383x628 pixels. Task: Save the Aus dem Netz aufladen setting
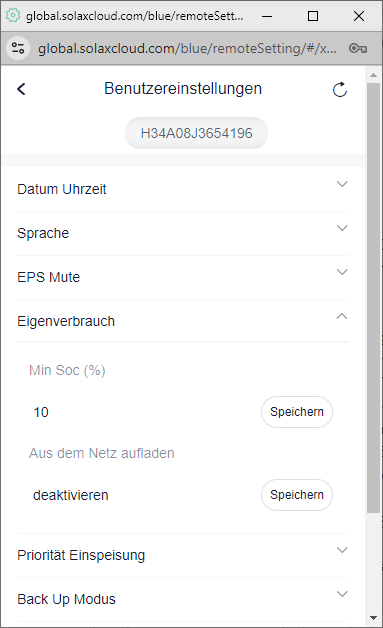297,495
